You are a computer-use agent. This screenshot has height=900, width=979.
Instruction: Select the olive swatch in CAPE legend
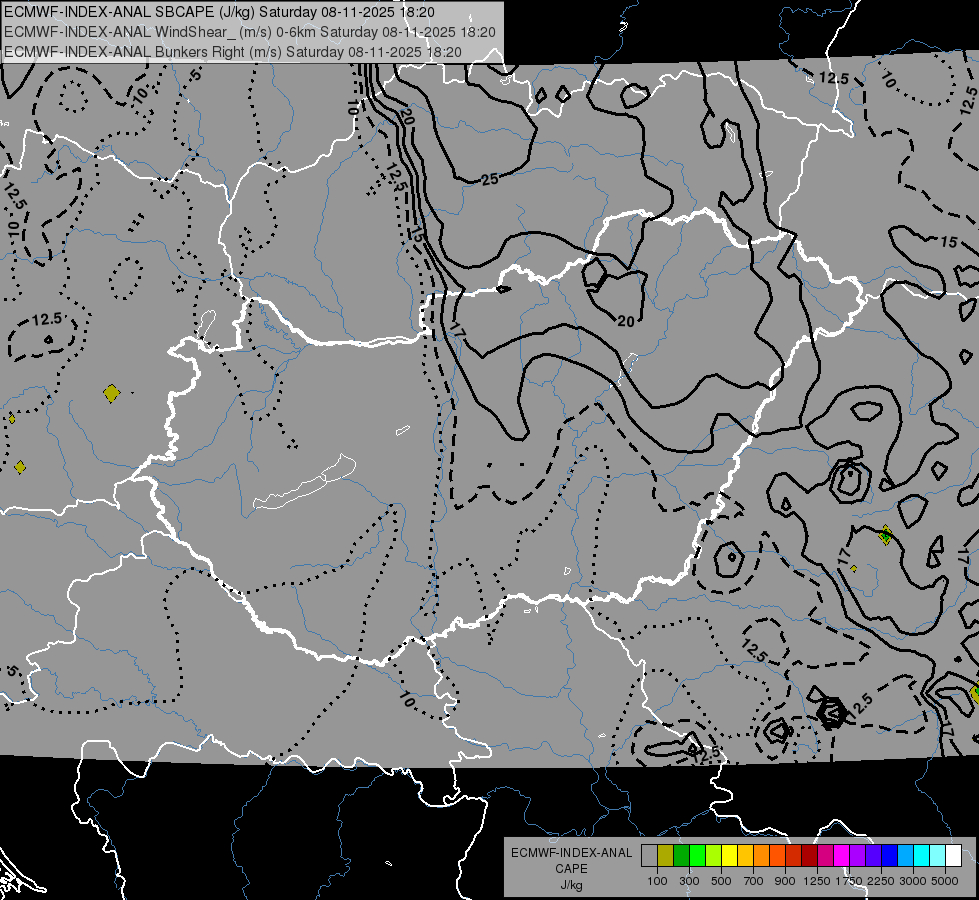666,855
